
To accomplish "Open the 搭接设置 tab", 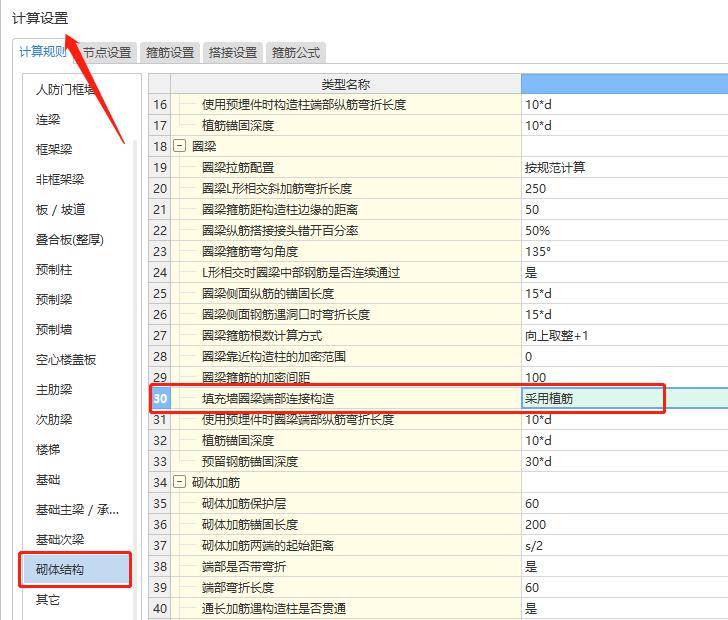I will coord(233,52).
